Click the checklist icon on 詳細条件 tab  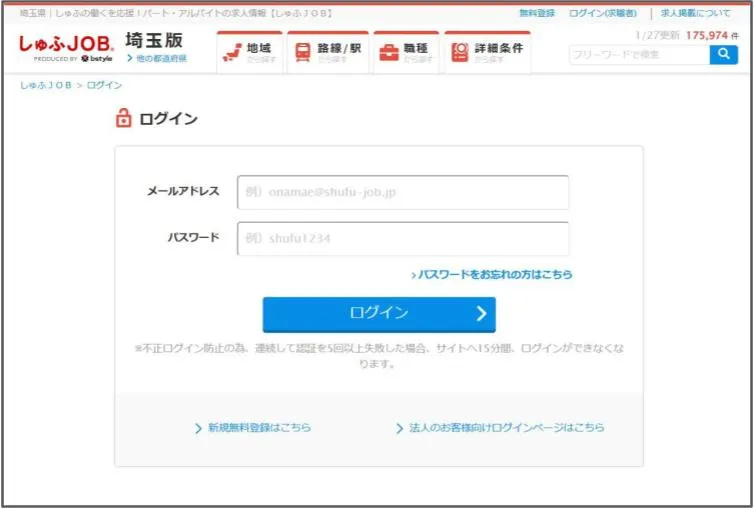pyautogui.click(x=460, y=52)
